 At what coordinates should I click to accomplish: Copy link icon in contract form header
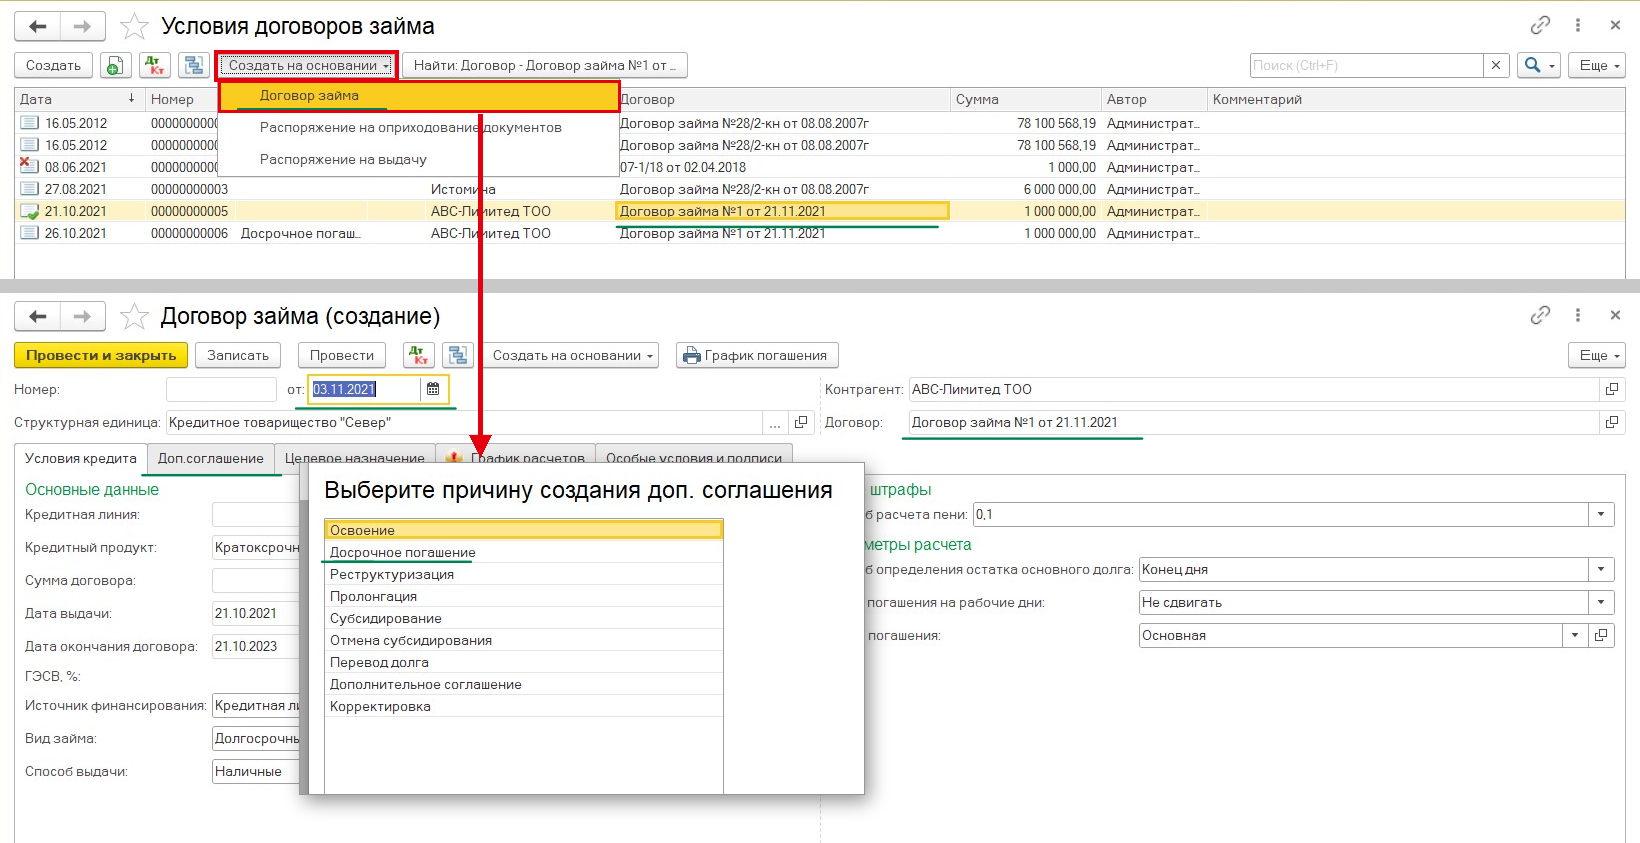tap(1540, 316)
